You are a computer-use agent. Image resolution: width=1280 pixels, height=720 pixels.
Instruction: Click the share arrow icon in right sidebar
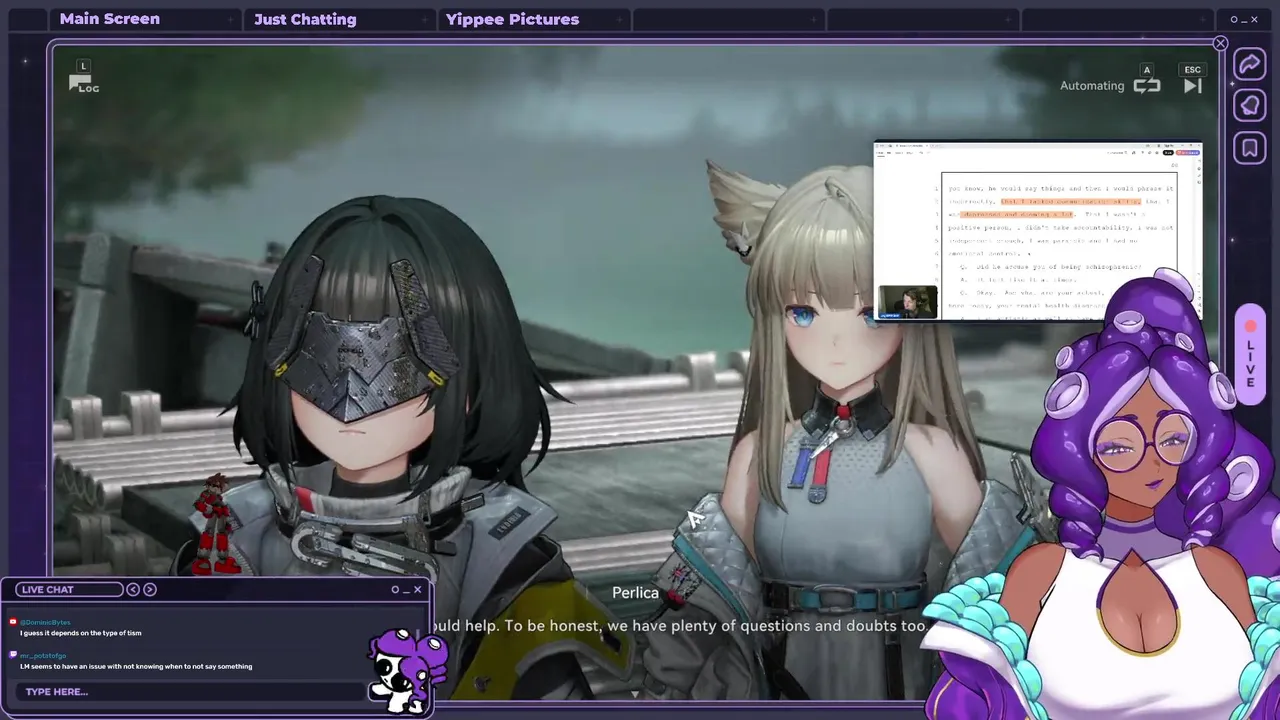click(1249, 64)
